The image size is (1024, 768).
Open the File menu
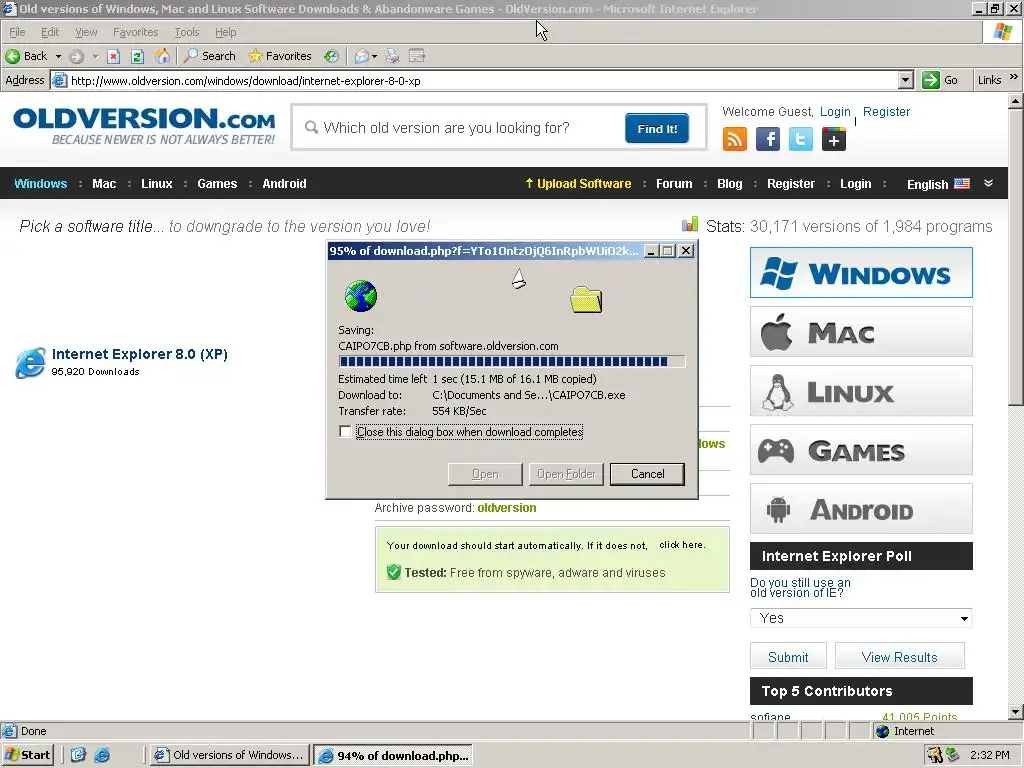[x=17, y=32]
